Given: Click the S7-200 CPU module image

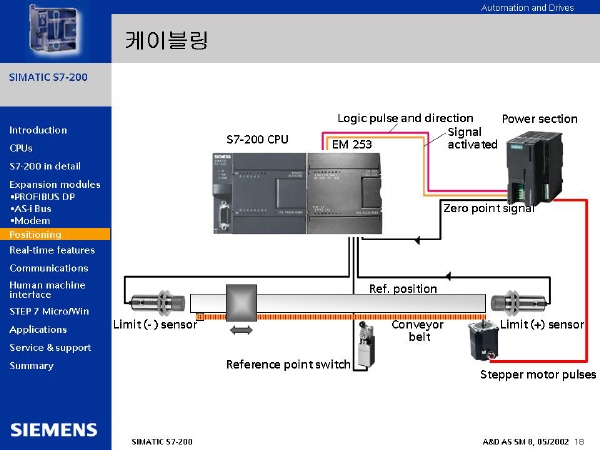Looking at the screenshot, I should [x=260, y=193].
